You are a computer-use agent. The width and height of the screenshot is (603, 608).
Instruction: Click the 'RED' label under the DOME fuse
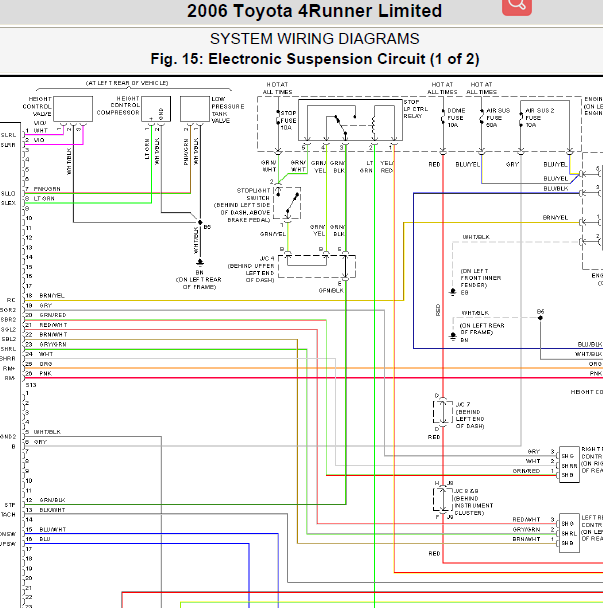(x=434, y=164)
